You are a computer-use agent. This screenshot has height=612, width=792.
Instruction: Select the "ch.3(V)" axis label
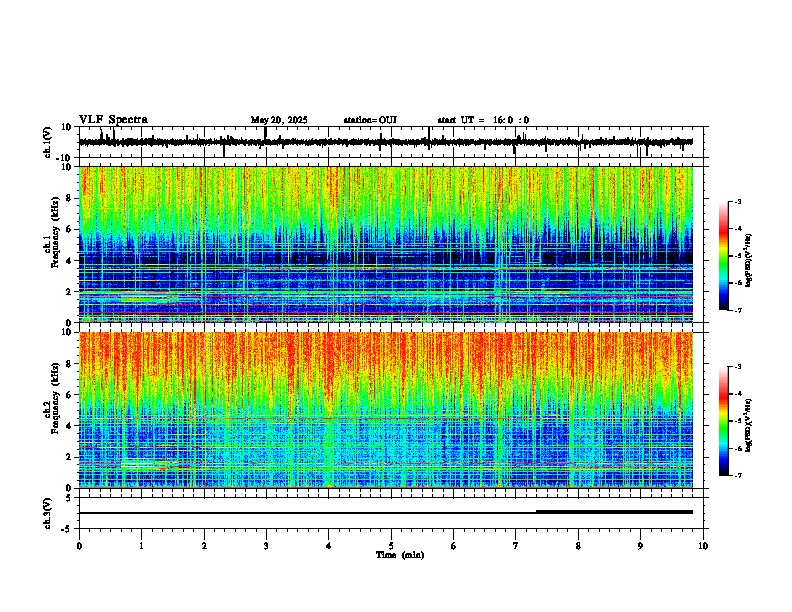click(48, 513)
